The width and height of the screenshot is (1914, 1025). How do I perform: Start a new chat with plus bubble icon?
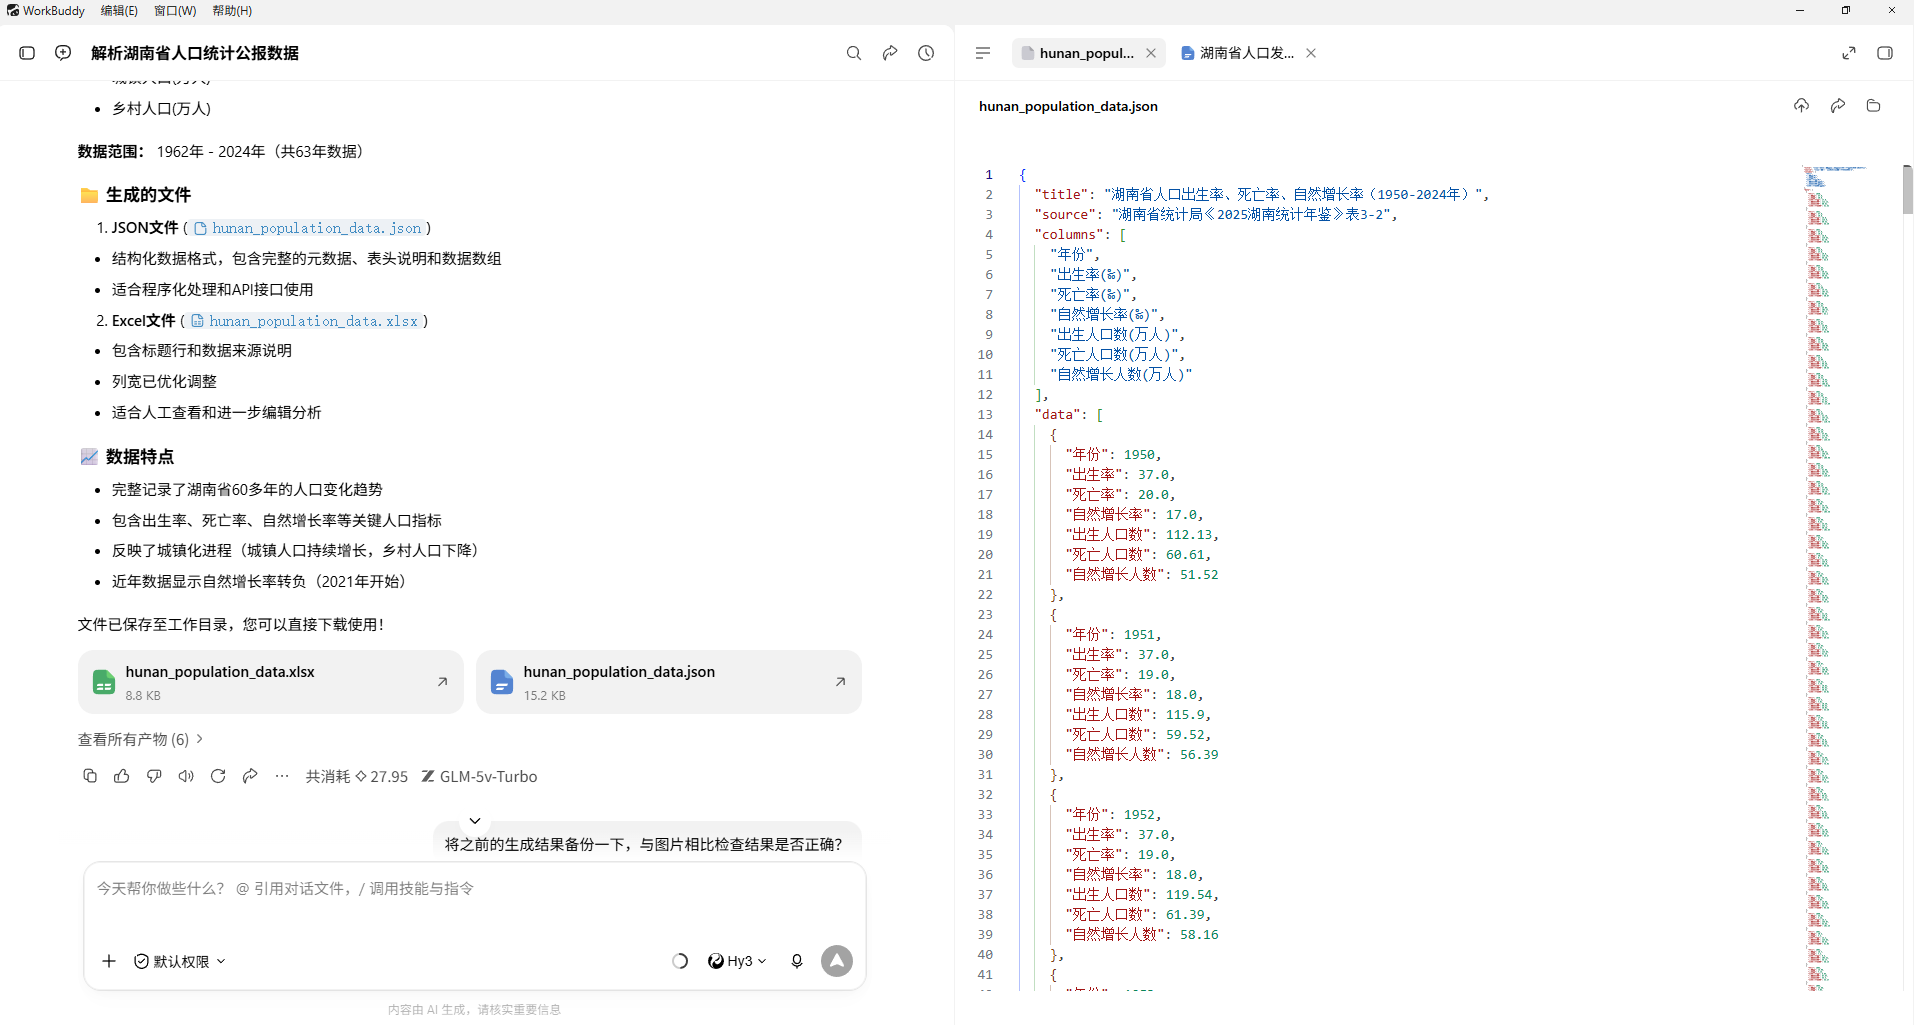63,53
